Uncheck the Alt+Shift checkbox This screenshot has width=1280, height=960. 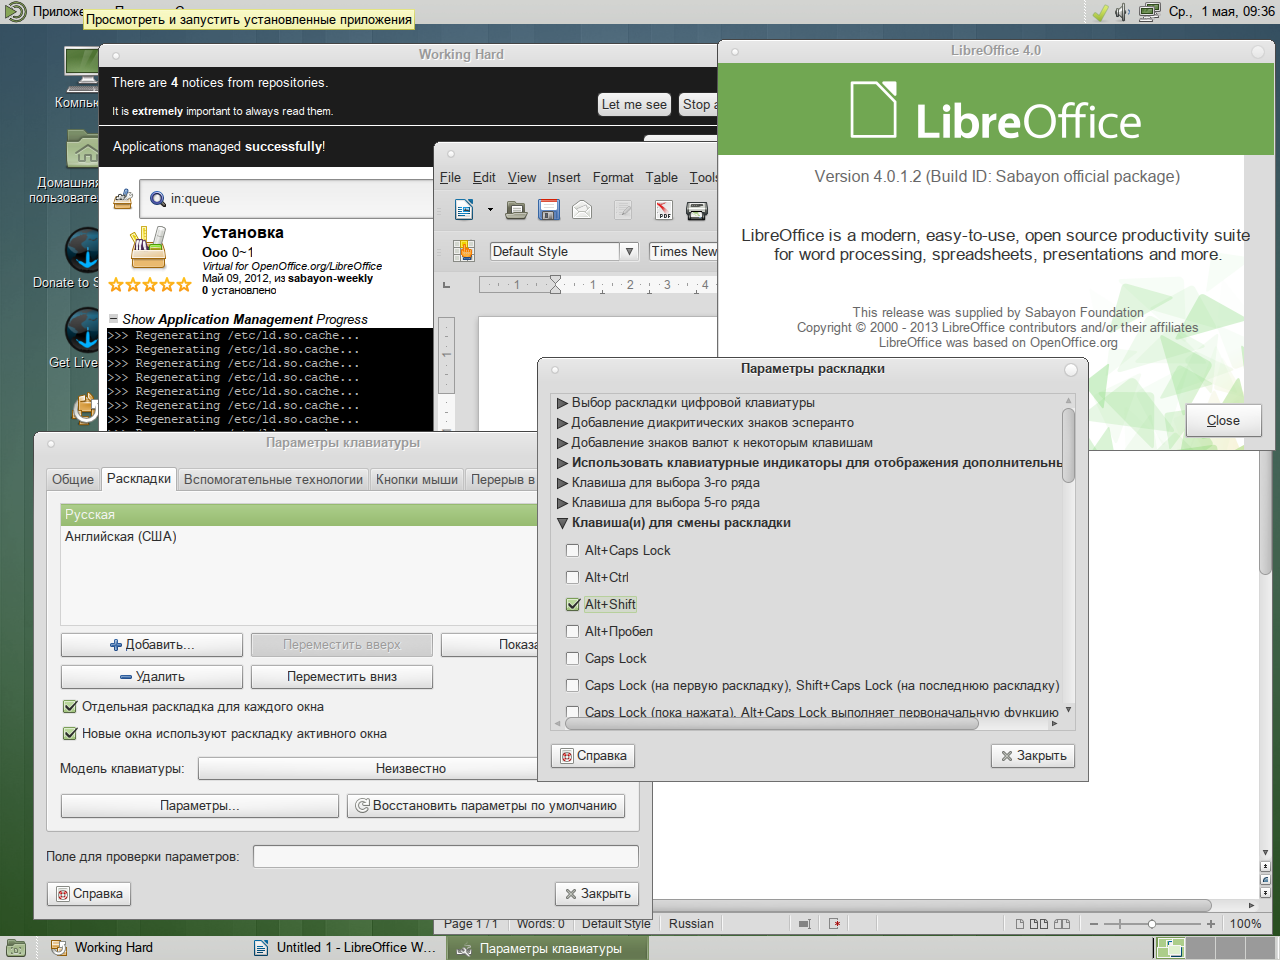coord(573,605)
